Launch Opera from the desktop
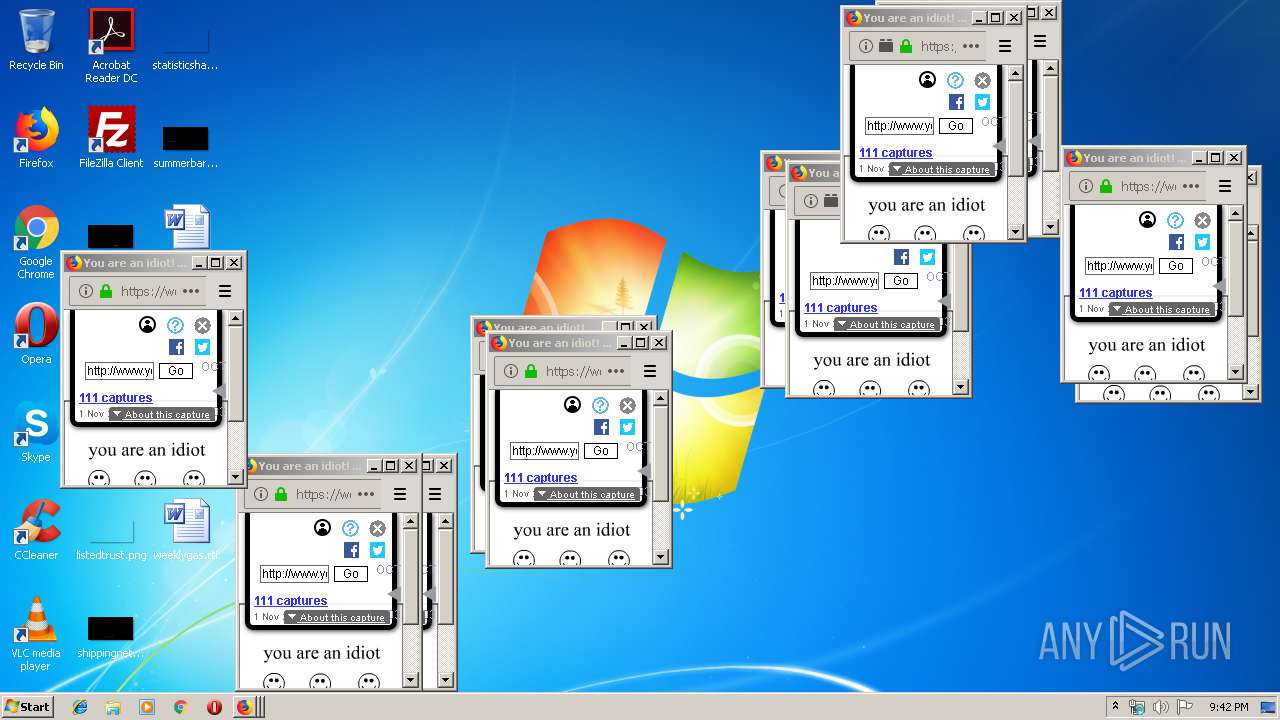The width and height of the screenshot is (1280, 720). click(x=36, y=334)
